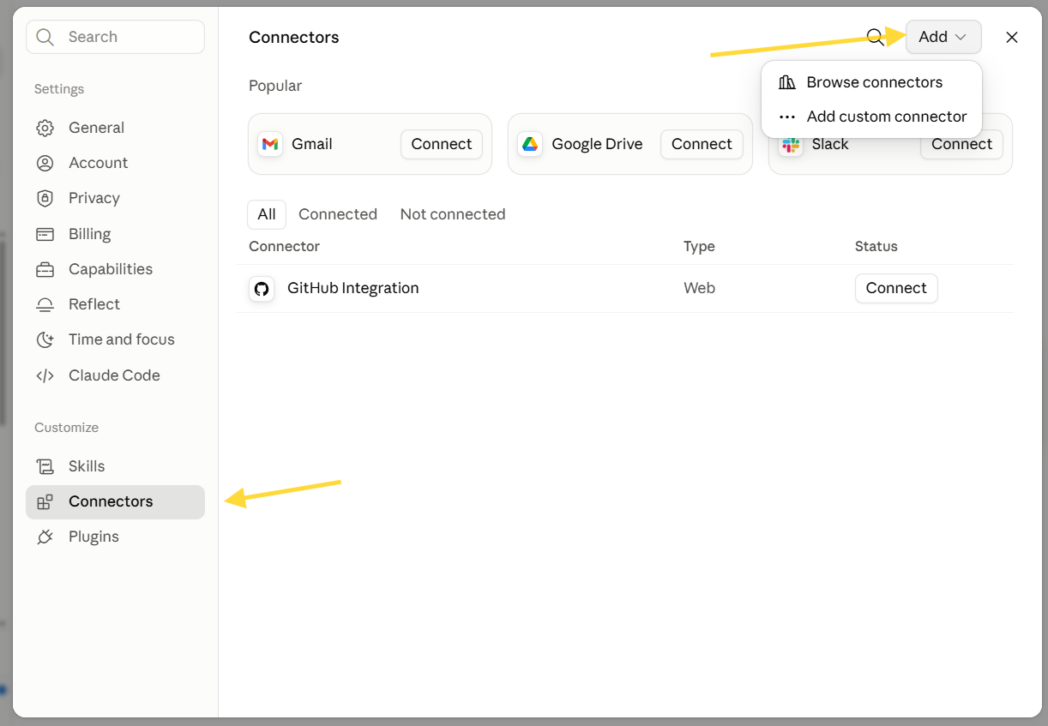Click the General gear icon

tap(45, 128)
